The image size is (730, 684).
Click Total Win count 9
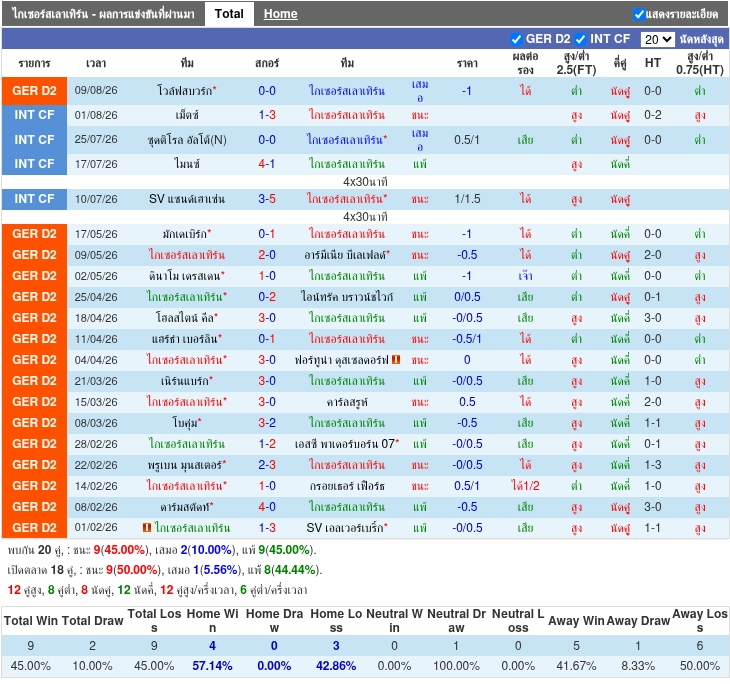pos(31,645)
